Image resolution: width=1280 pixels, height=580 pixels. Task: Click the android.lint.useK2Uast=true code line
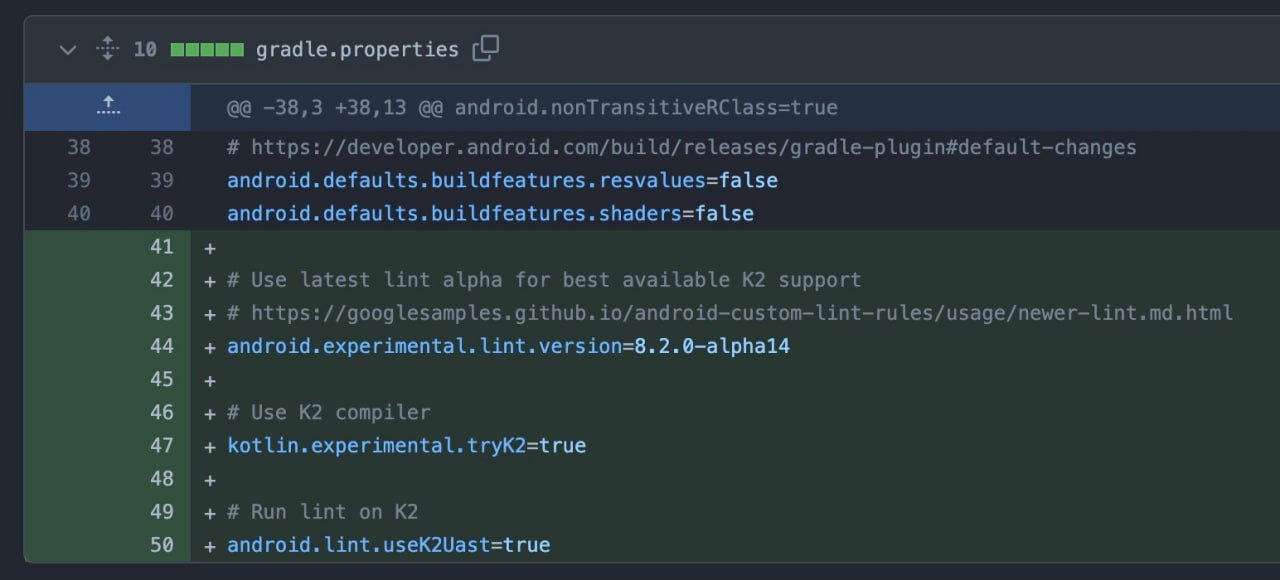pyautogui.click(x=388, y=545)
